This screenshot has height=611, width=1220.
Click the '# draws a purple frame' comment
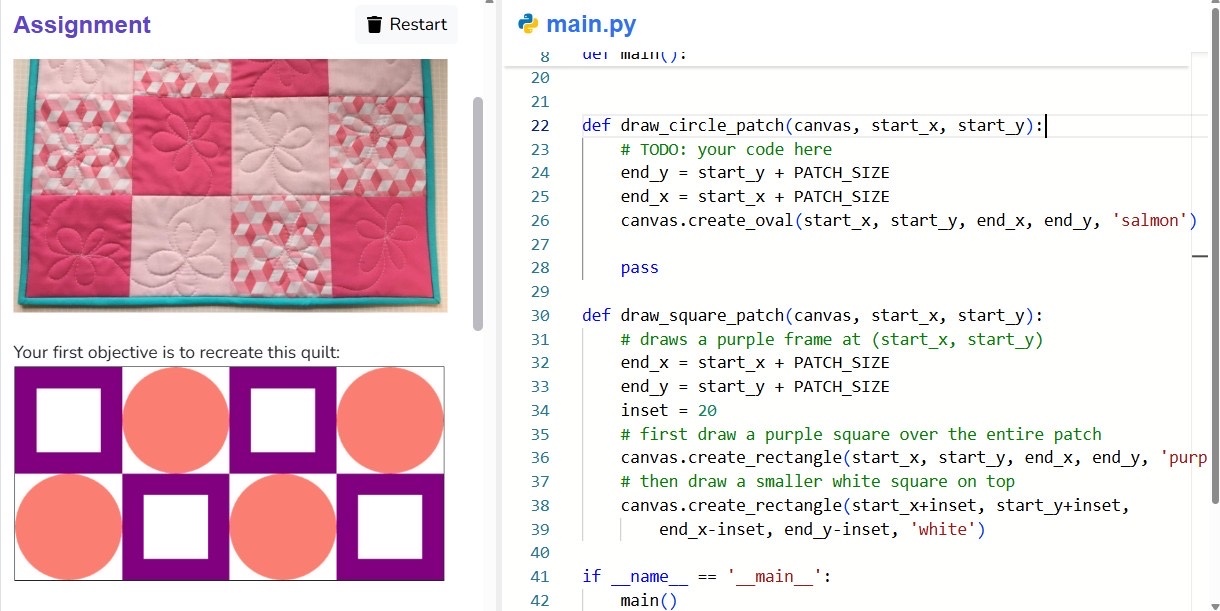[x=832, y=339]
